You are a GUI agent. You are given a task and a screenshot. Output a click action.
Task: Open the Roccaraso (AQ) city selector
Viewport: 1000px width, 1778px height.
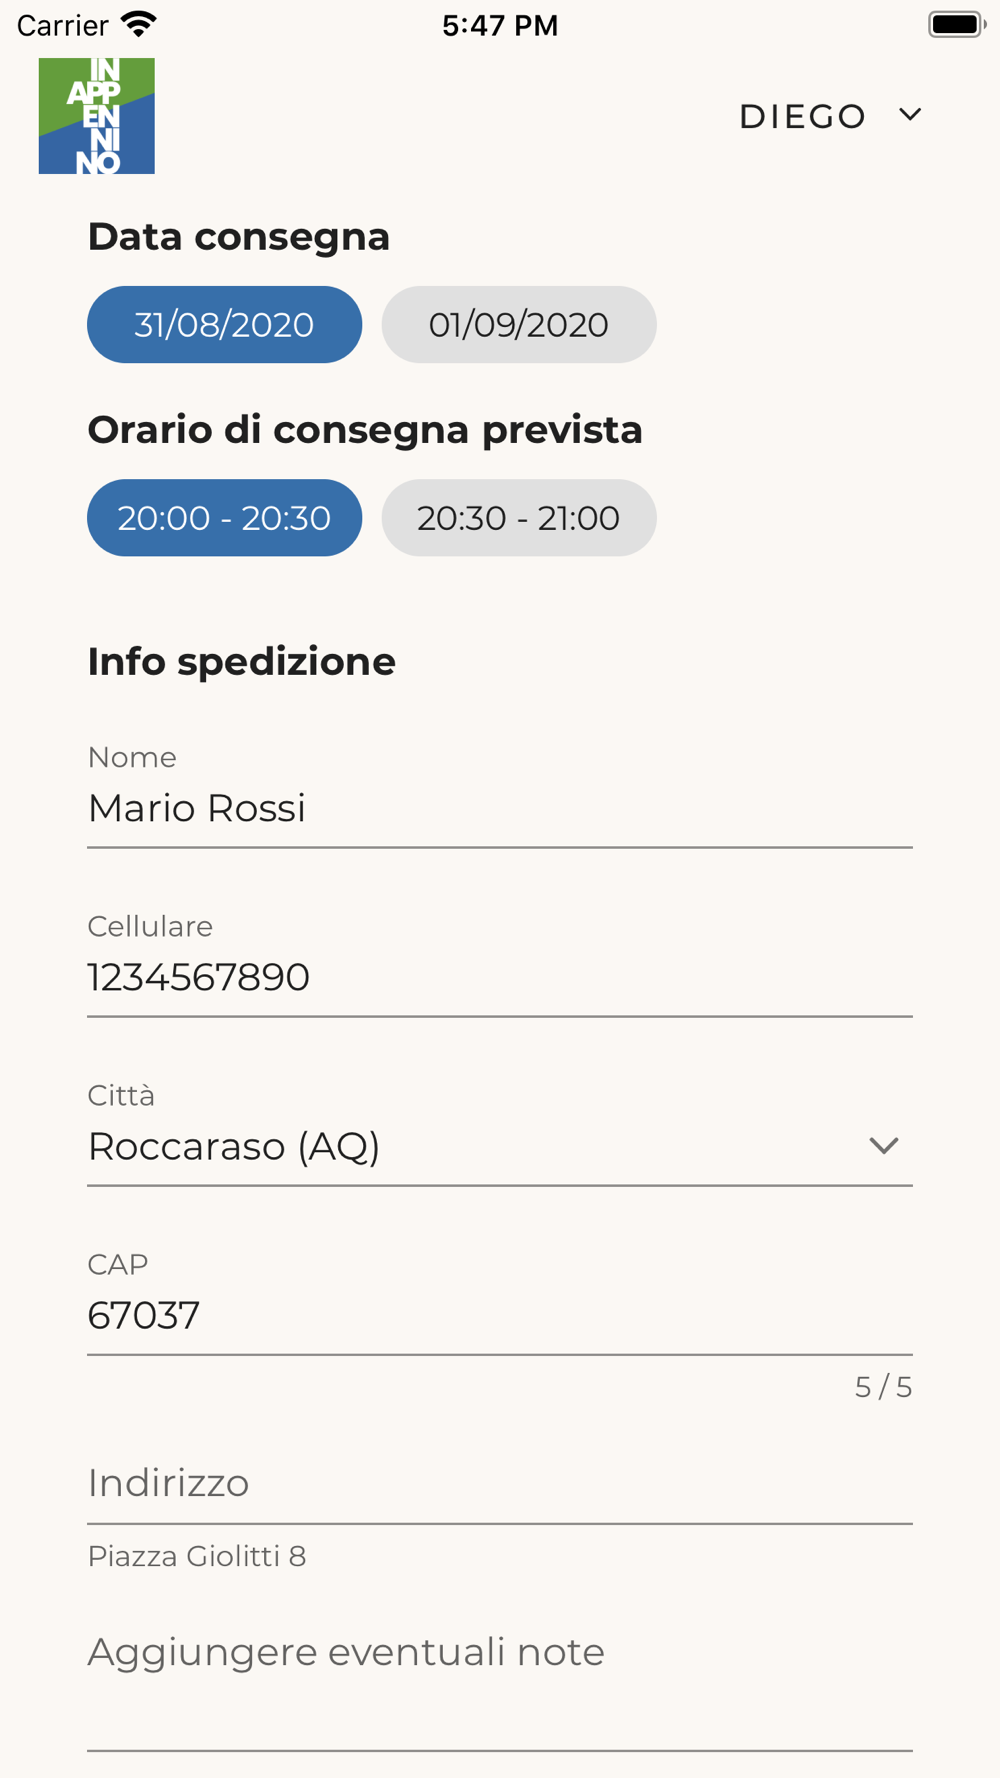(x=500, y=1133)
